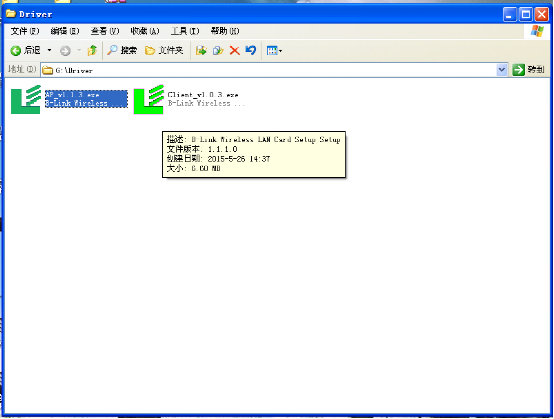Maximize the Driver window
Viewport: 554px width, 419px height.
point(526,15)
